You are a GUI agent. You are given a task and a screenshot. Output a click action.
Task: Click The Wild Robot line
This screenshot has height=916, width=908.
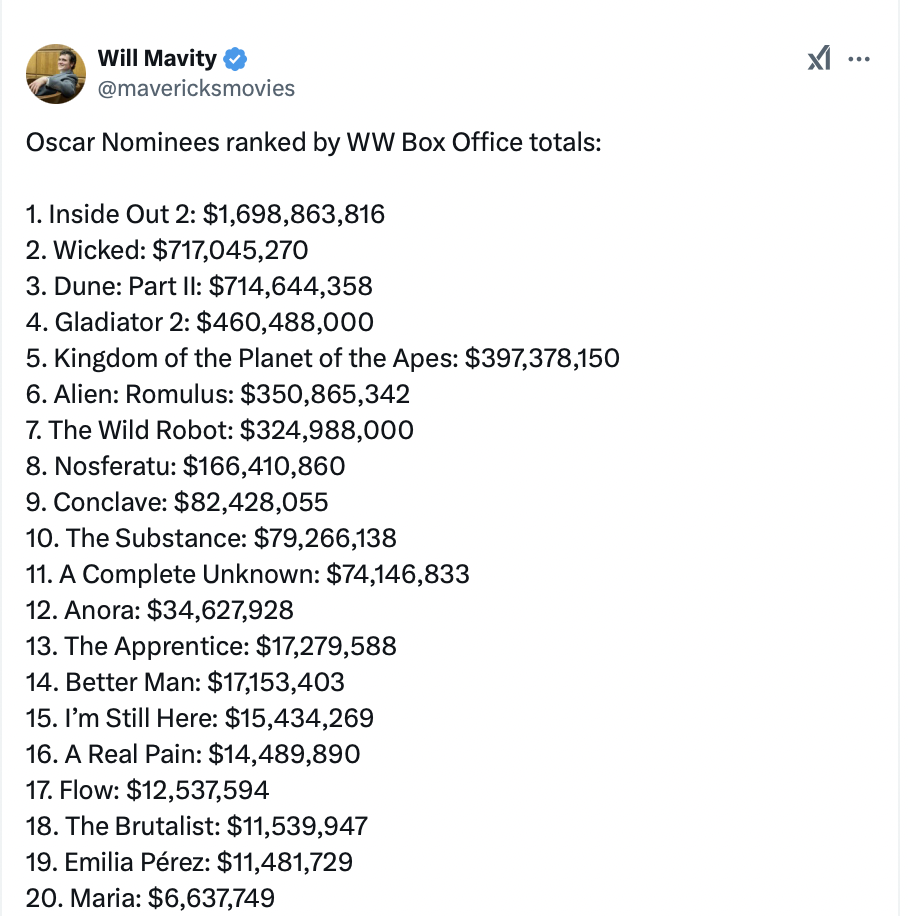click(x=219, y=430)
